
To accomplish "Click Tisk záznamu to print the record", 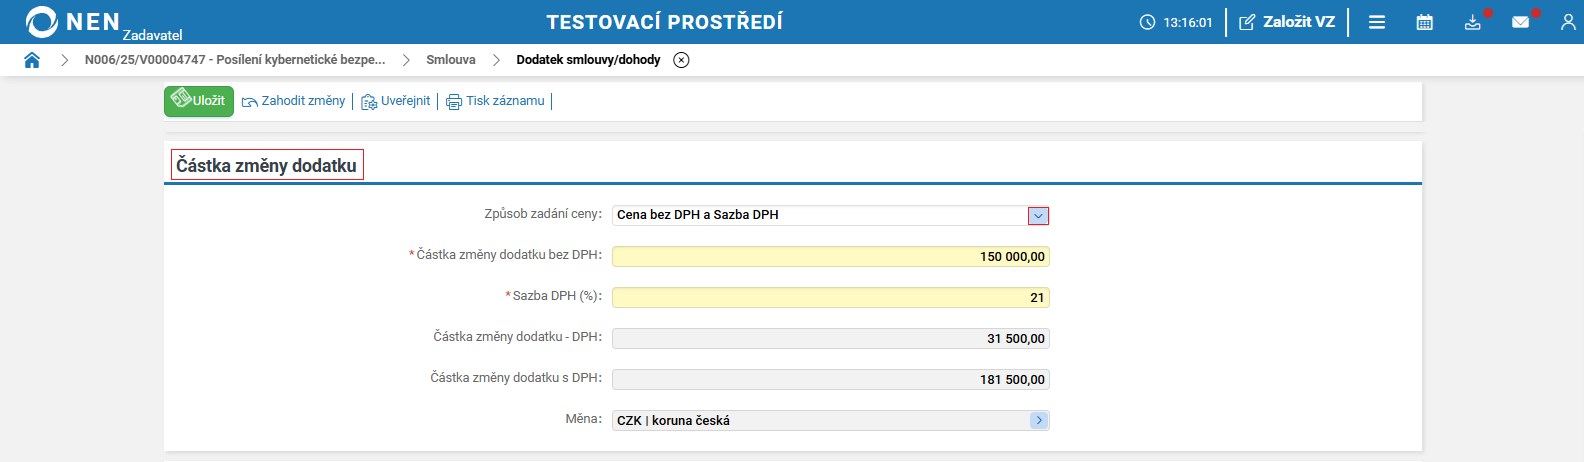I will click(496, 101).
